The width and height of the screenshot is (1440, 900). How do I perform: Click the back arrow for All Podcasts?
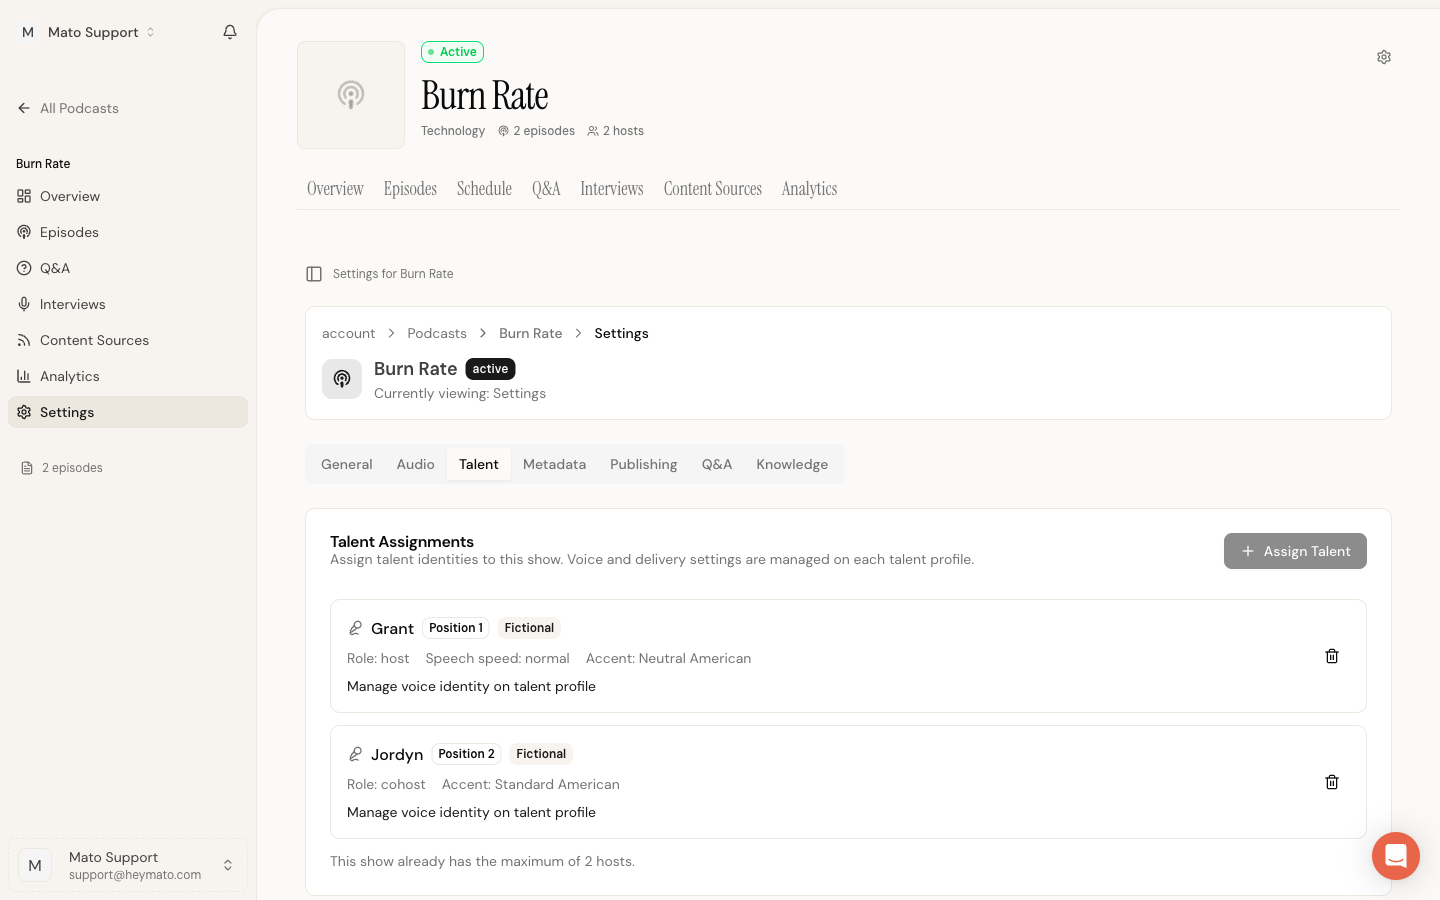pos(24,108)
